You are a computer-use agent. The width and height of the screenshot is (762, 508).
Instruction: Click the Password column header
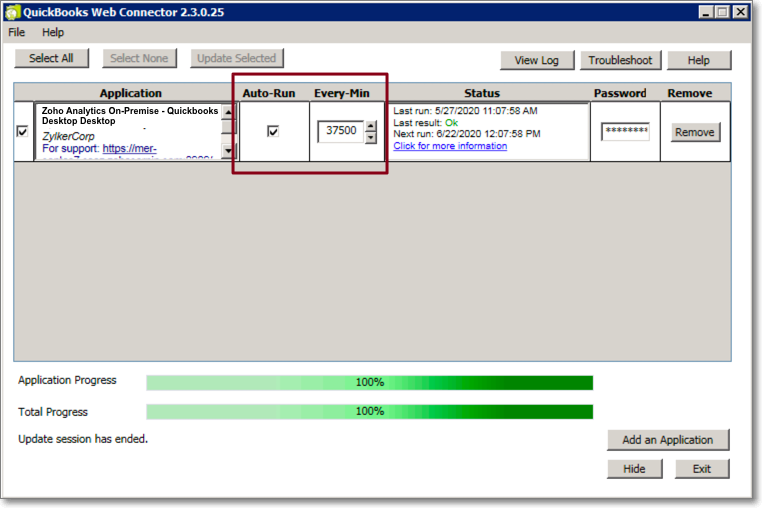pos(620,93)
